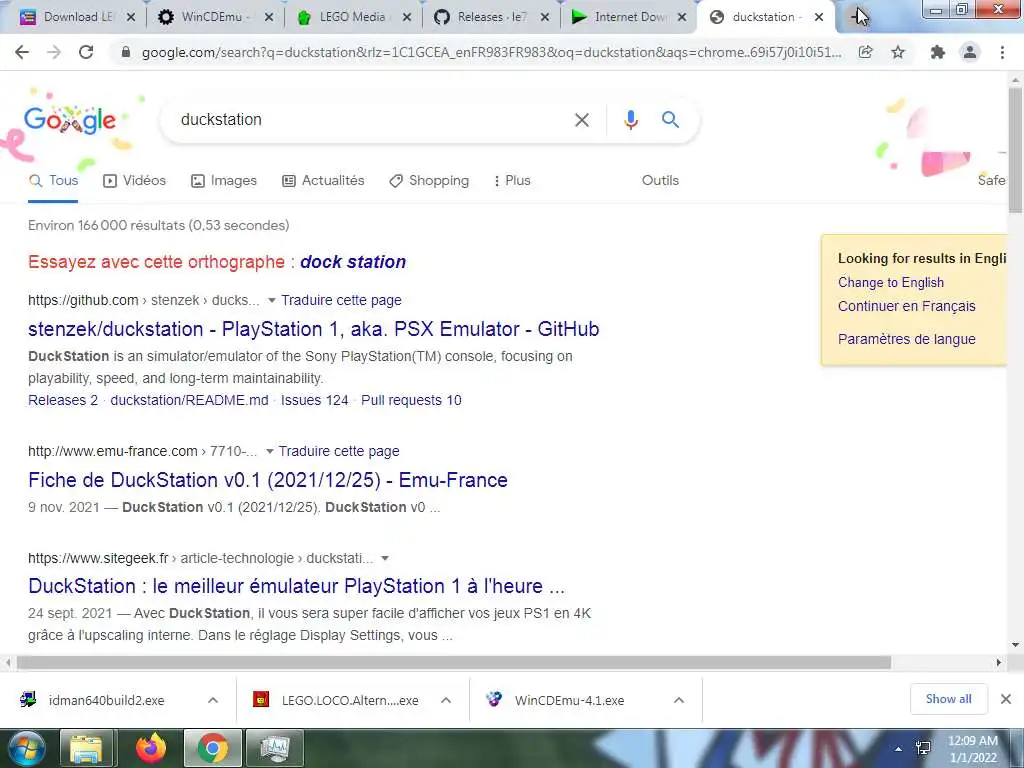Open Windows Start menu orb

pyautogui.click(x=25, y=748)
